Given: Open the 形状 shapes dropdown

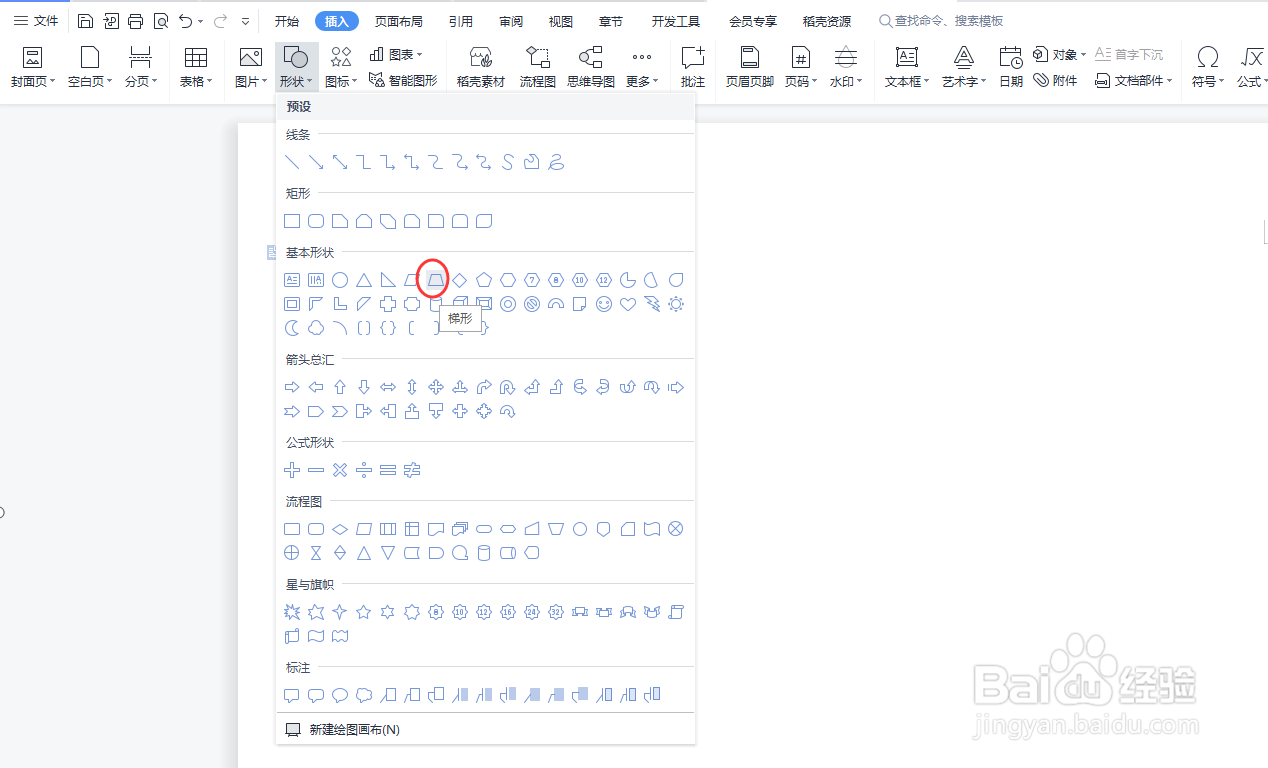Looking at the screenshot, I should click(296, 67).
